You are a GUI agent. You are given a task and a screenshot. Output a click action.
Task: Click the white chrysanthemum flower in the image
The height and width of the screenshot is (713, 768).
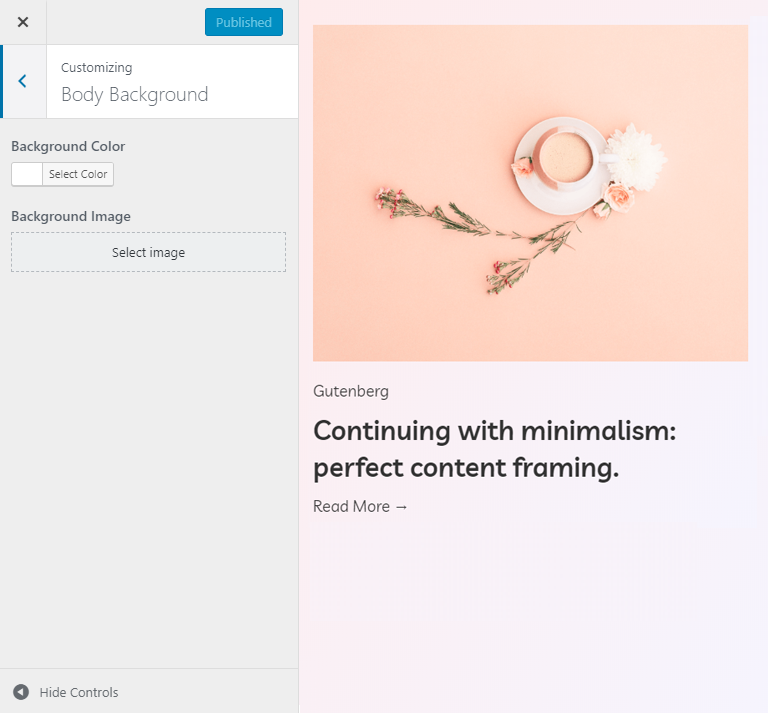[635, 157]
